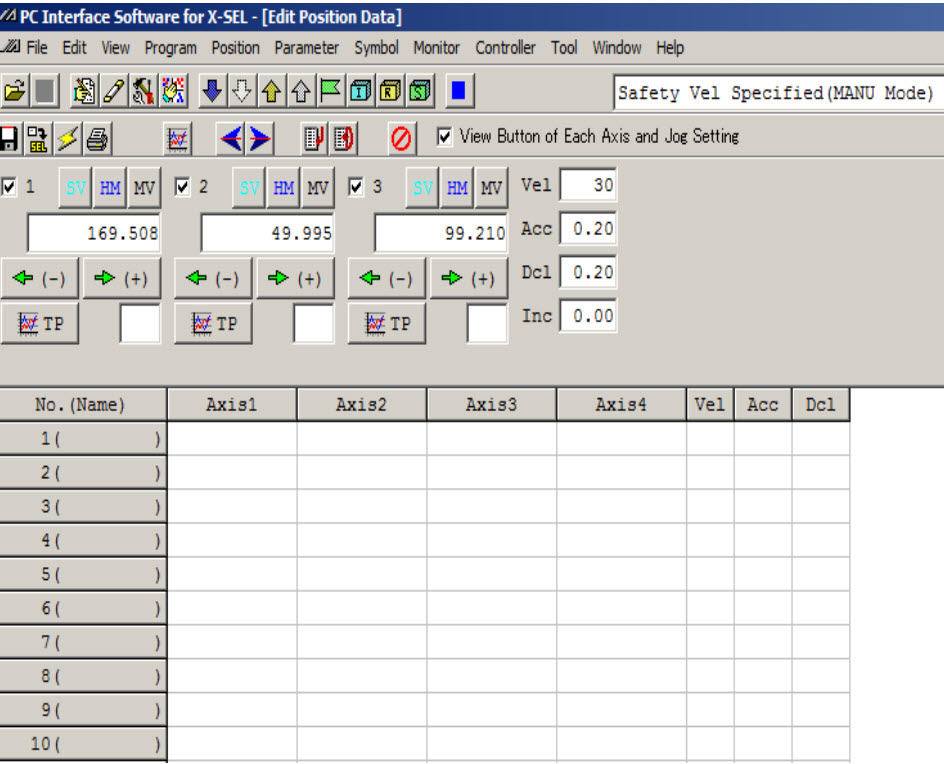The height and width of the screenshot is (764, 944).
Task: Click the solid blue down arrow icon
Action: (212, 92)
